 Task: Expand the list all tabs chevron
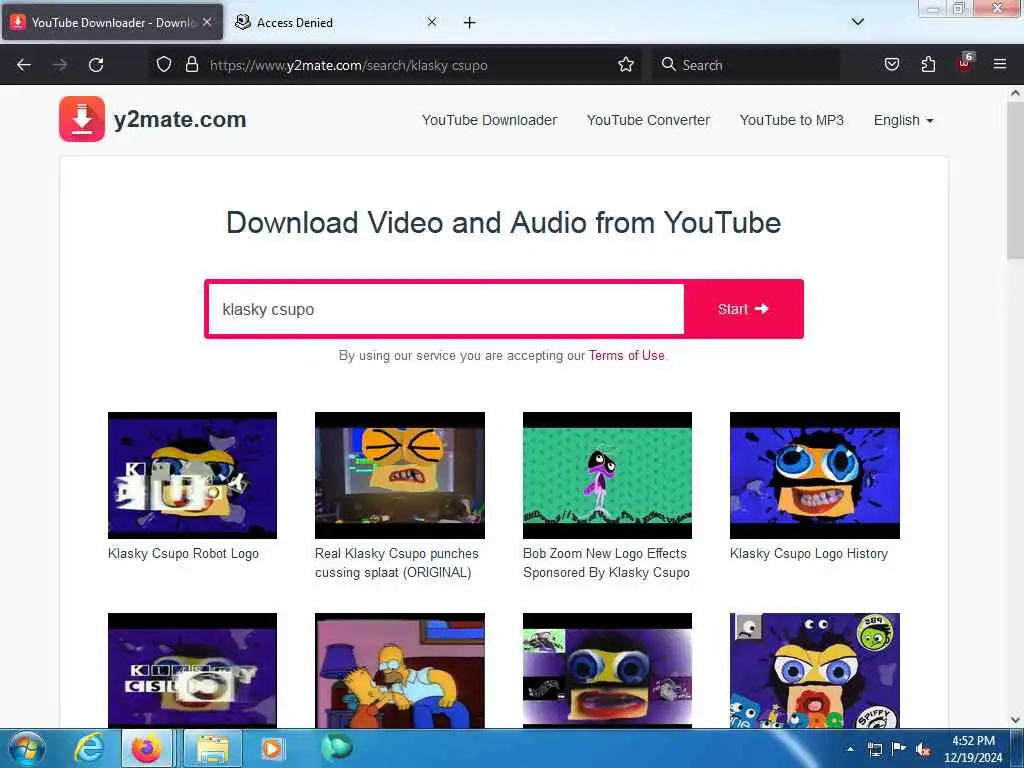click(857, 22)
